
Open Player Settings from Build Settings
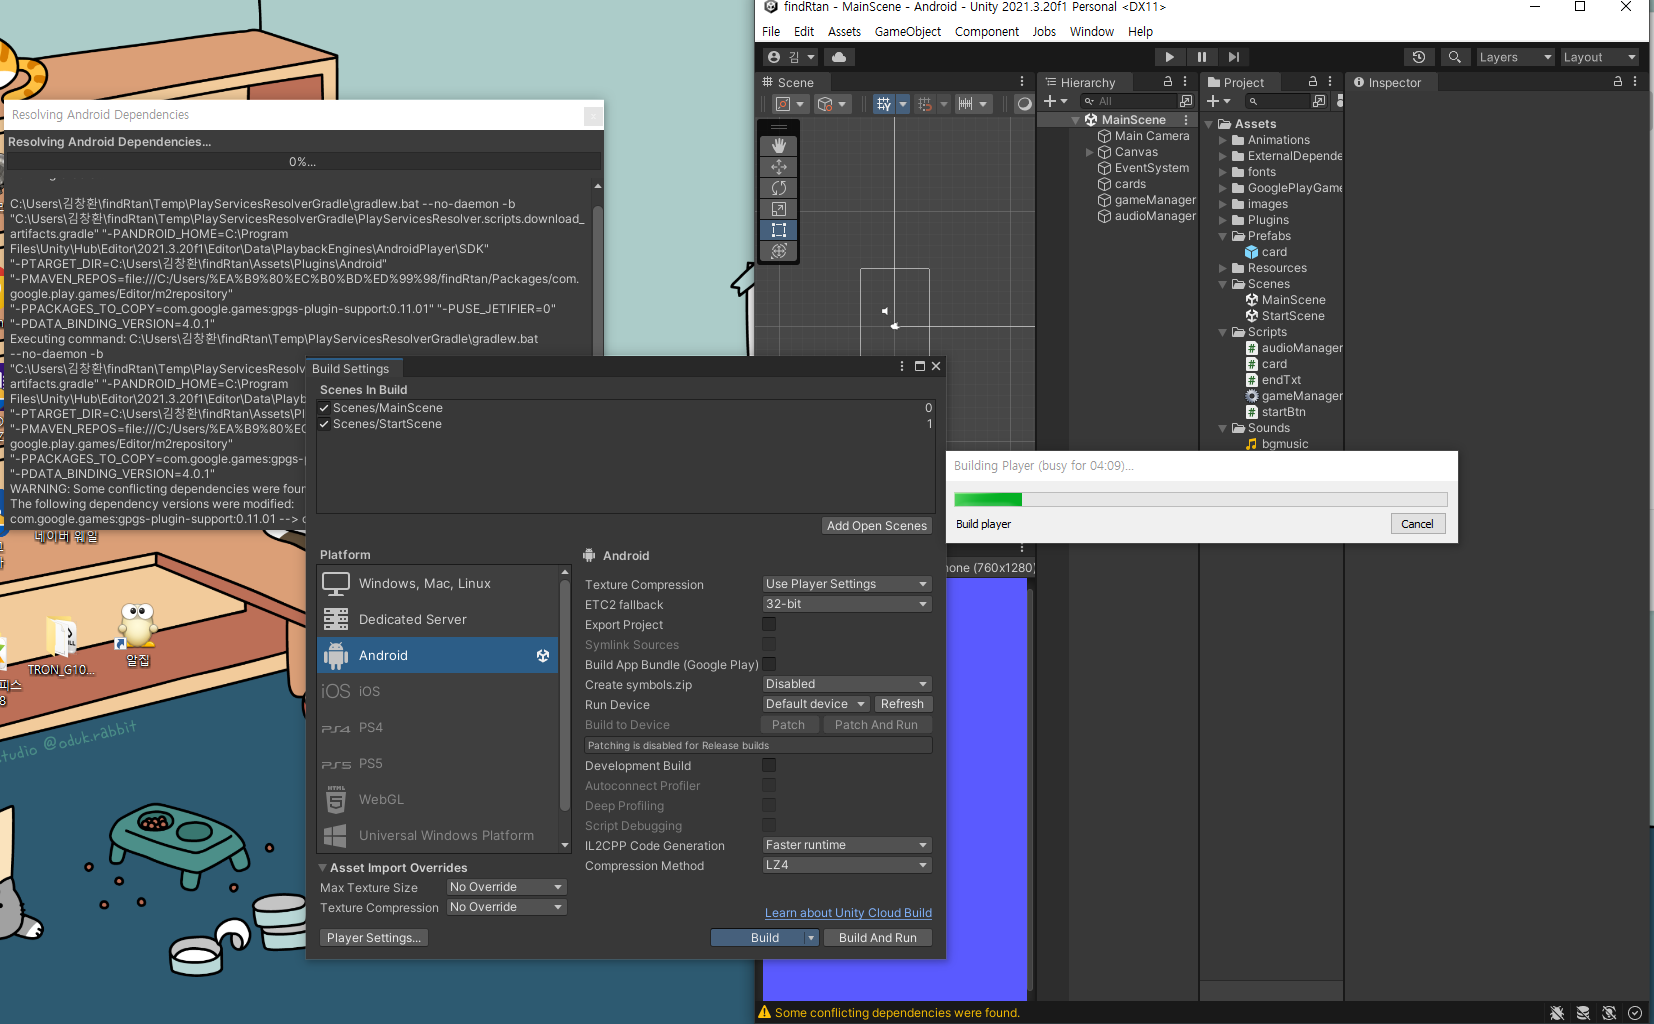coord(374,938)
